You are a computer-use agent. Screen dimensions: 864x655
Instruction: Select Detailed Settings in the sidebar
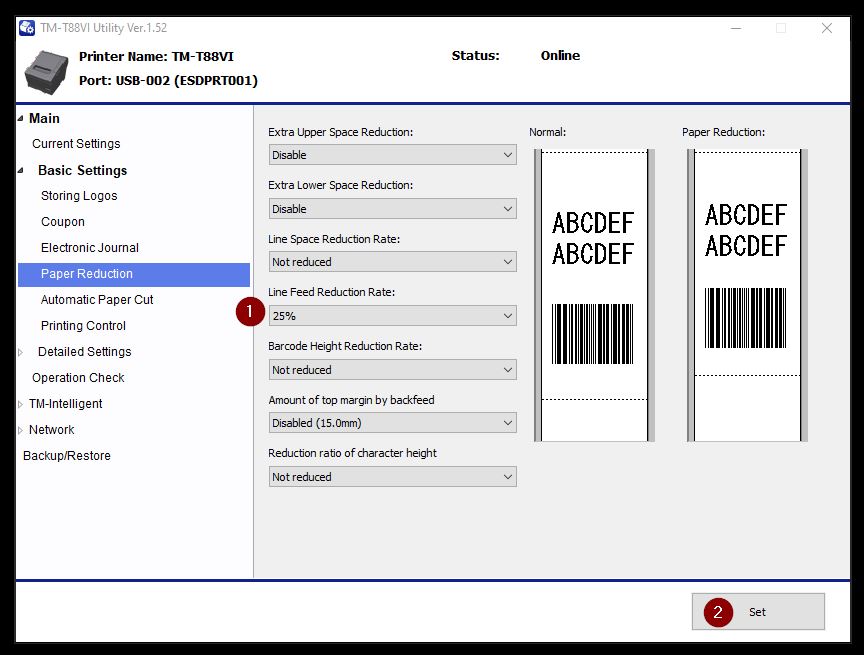[x=85, y=352]
